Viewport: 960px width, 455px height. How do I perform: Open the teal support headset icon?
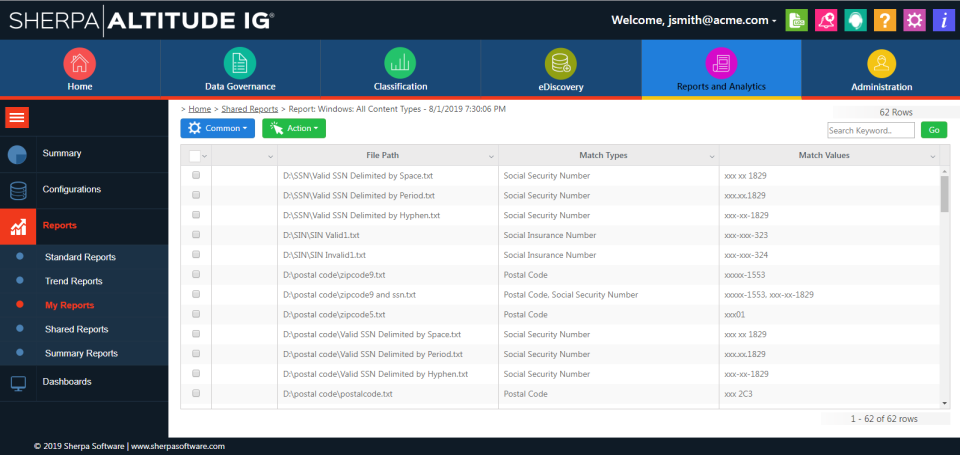tap(855, 20)
